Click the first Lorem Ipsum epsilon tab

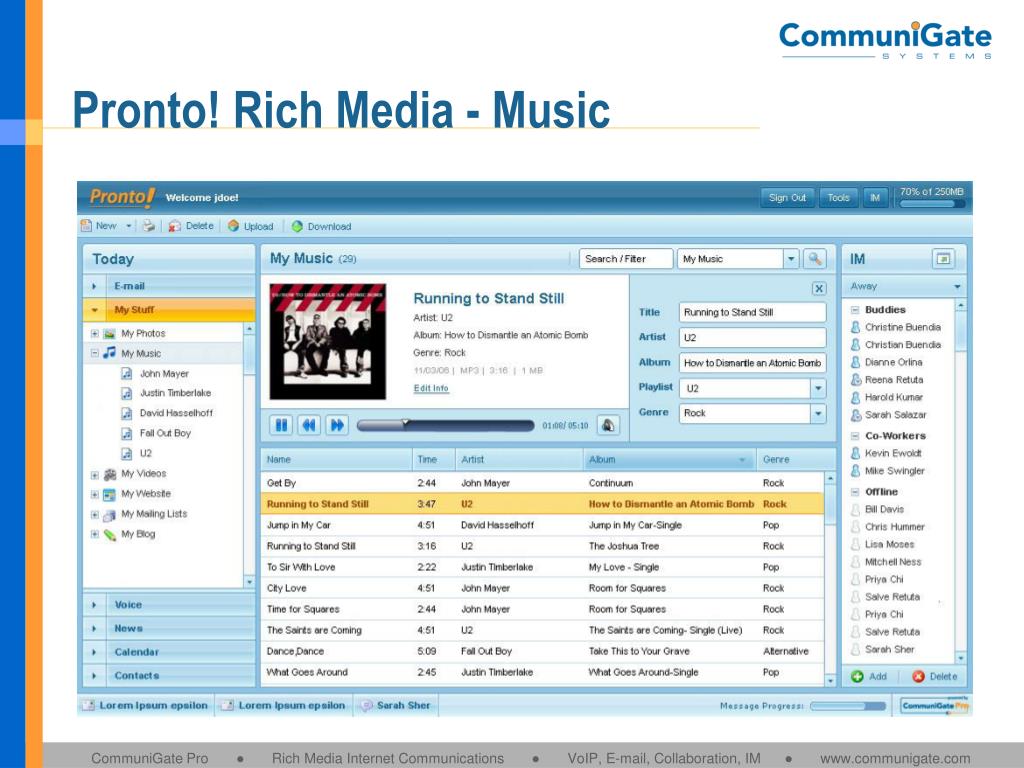click(145, 705)
